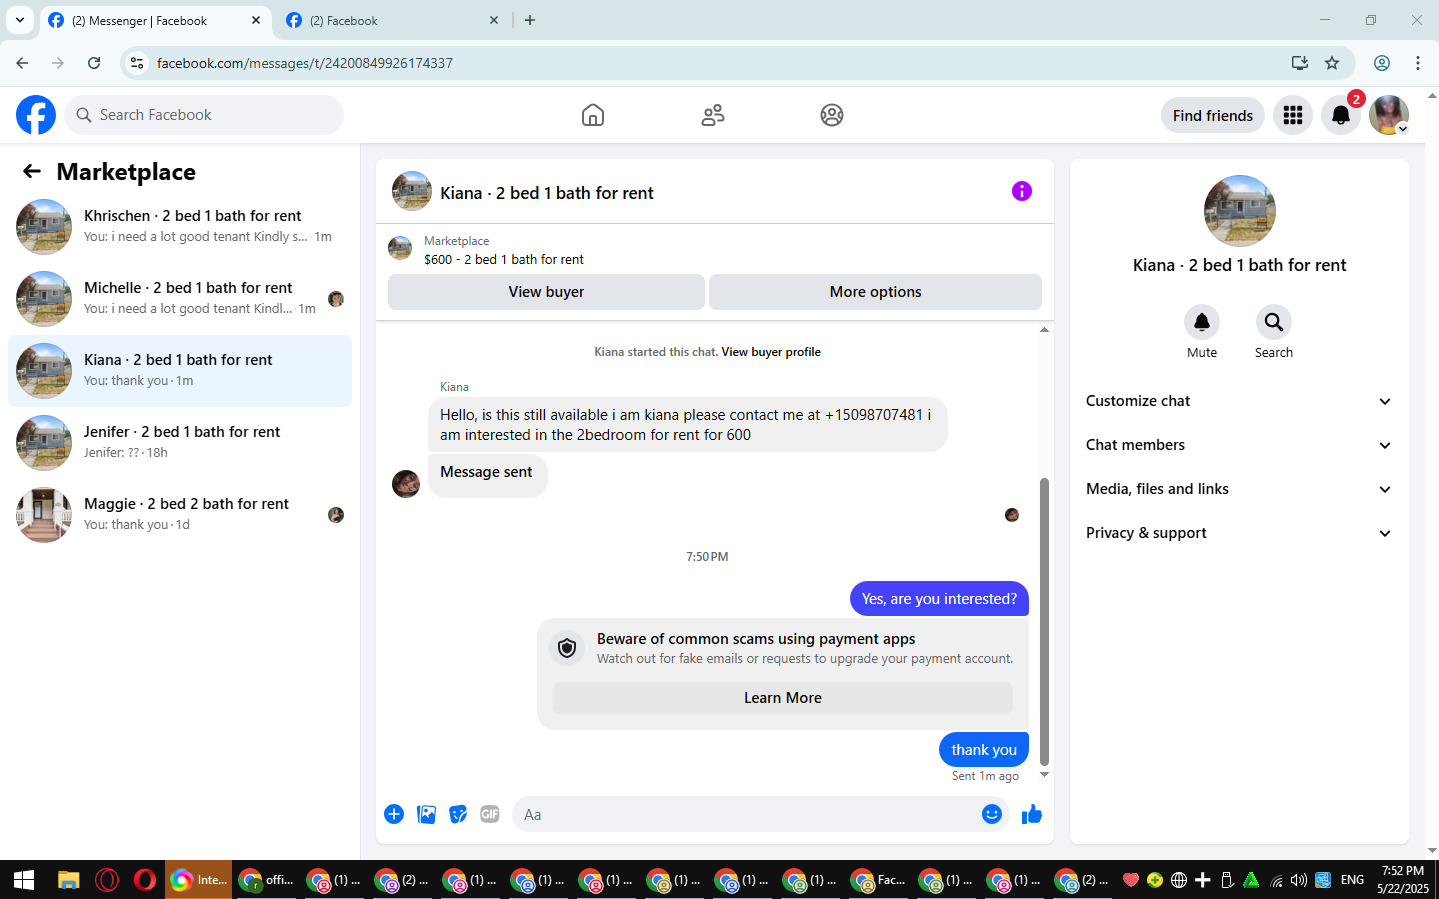Open File Explorer from the taskbar
Screen dimensions: 1439x899
coord(68,880)
